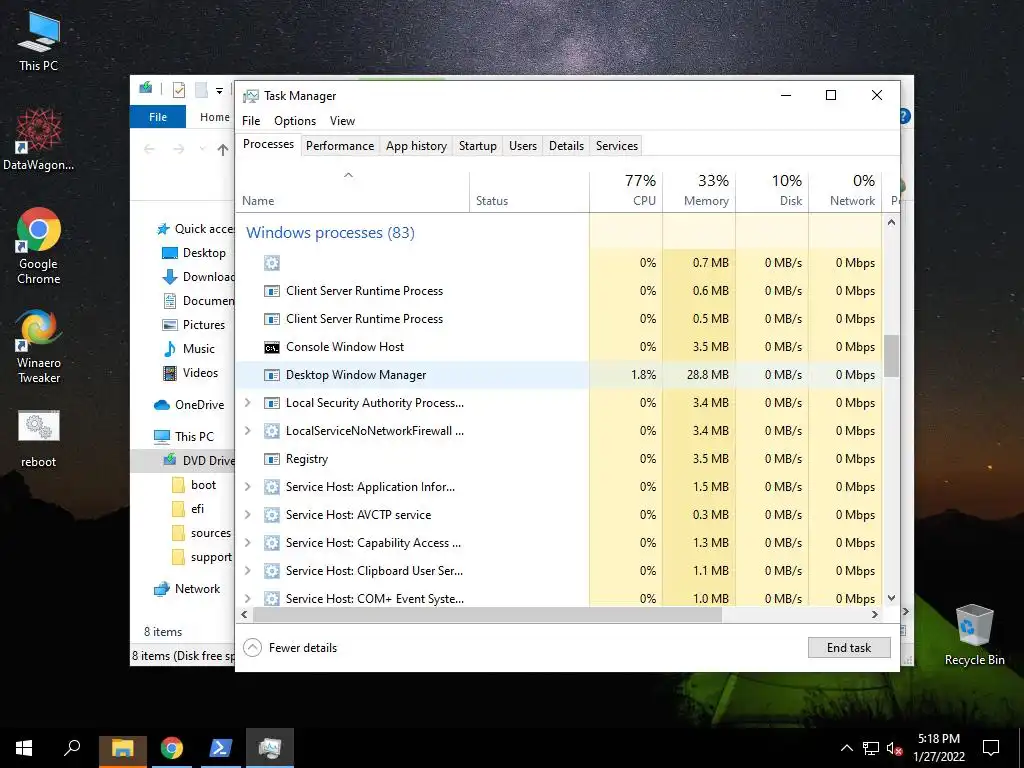
Task: Click Explorer back arrow button
Action: pos(150,150)
